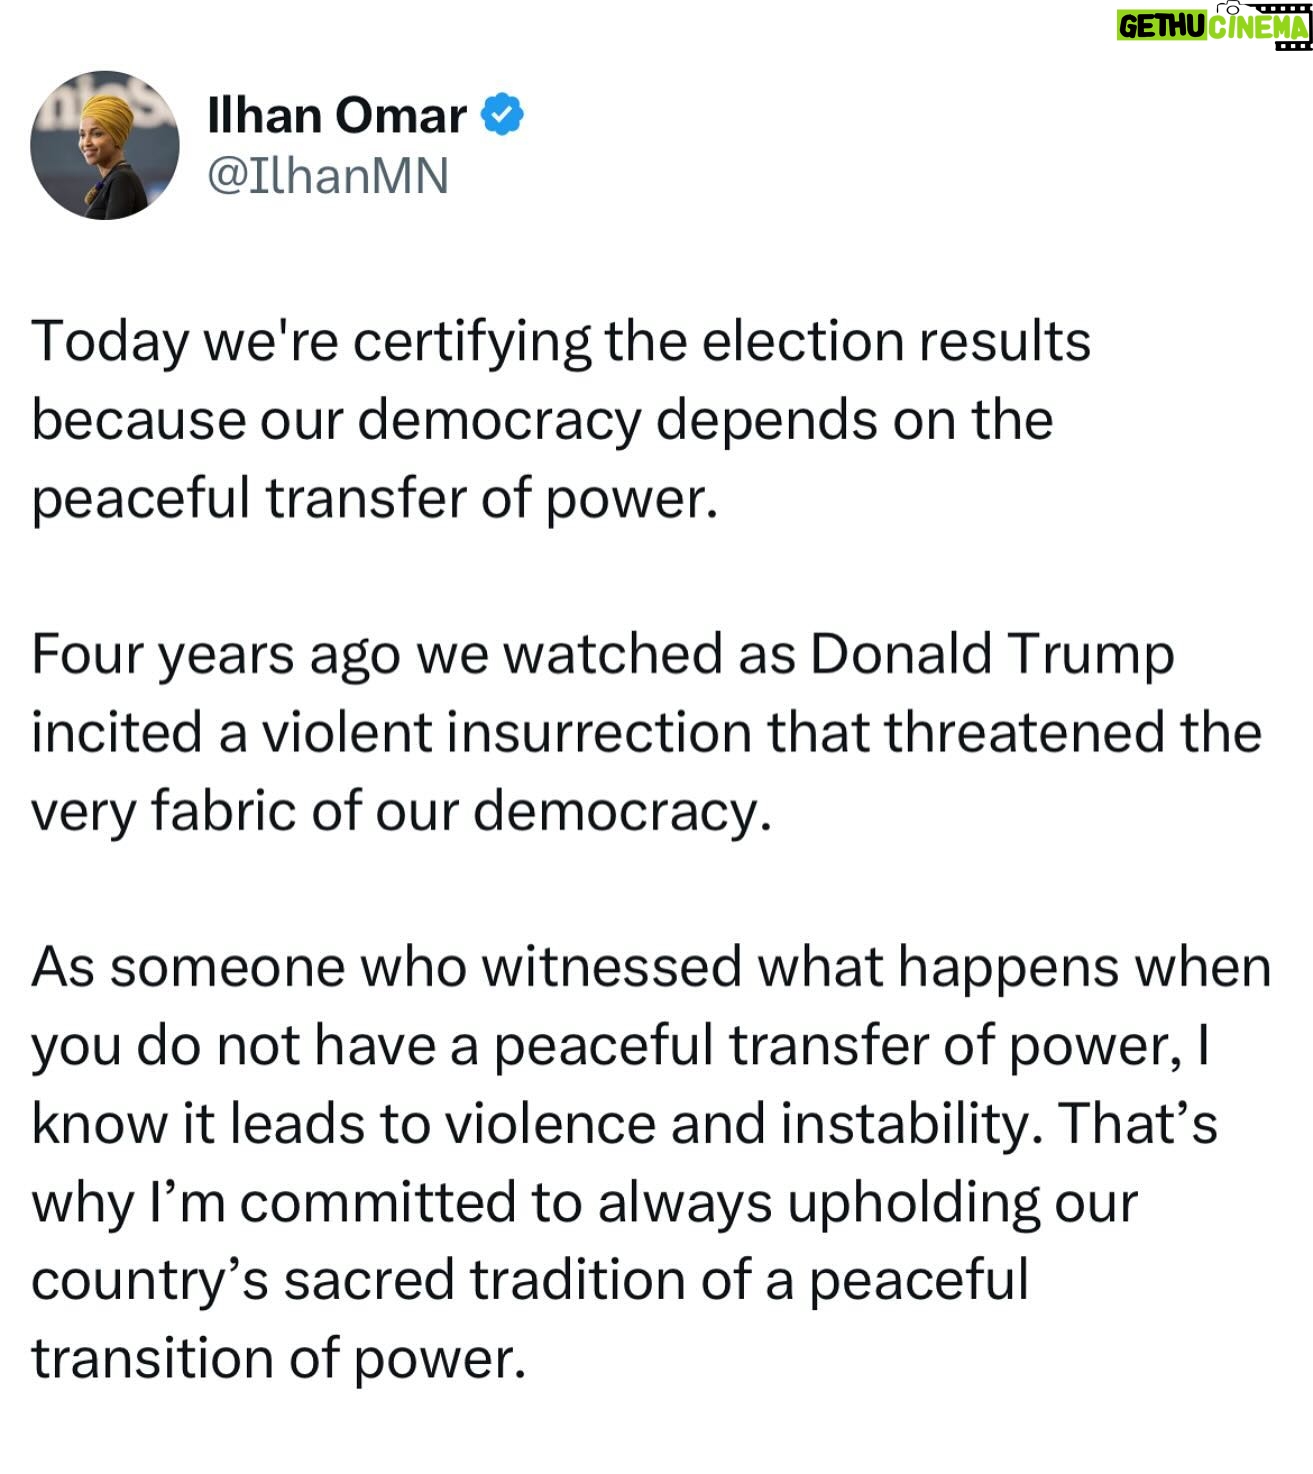Click the Ilhan Omar display name
Image resolution: width=1313 pixels, height=1474 pixels.
(336, 116)
